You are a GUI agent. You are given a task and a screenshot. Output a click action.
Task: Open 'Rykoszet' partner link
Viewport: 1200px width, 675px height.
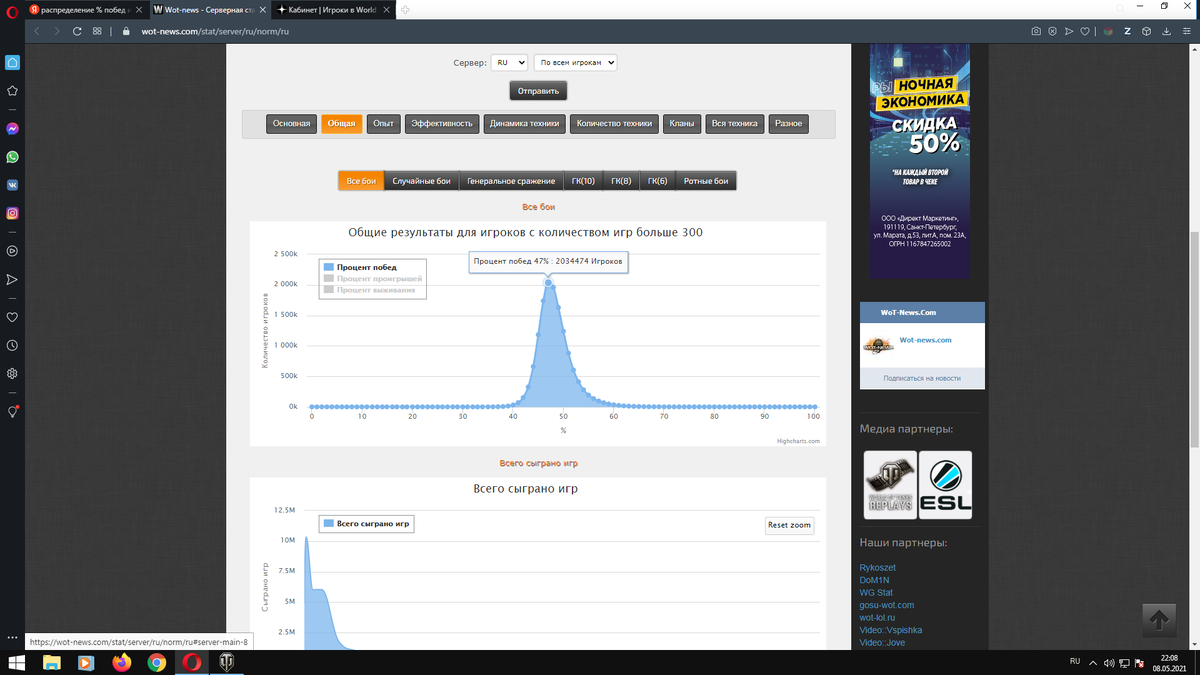[x=880, y=567]
